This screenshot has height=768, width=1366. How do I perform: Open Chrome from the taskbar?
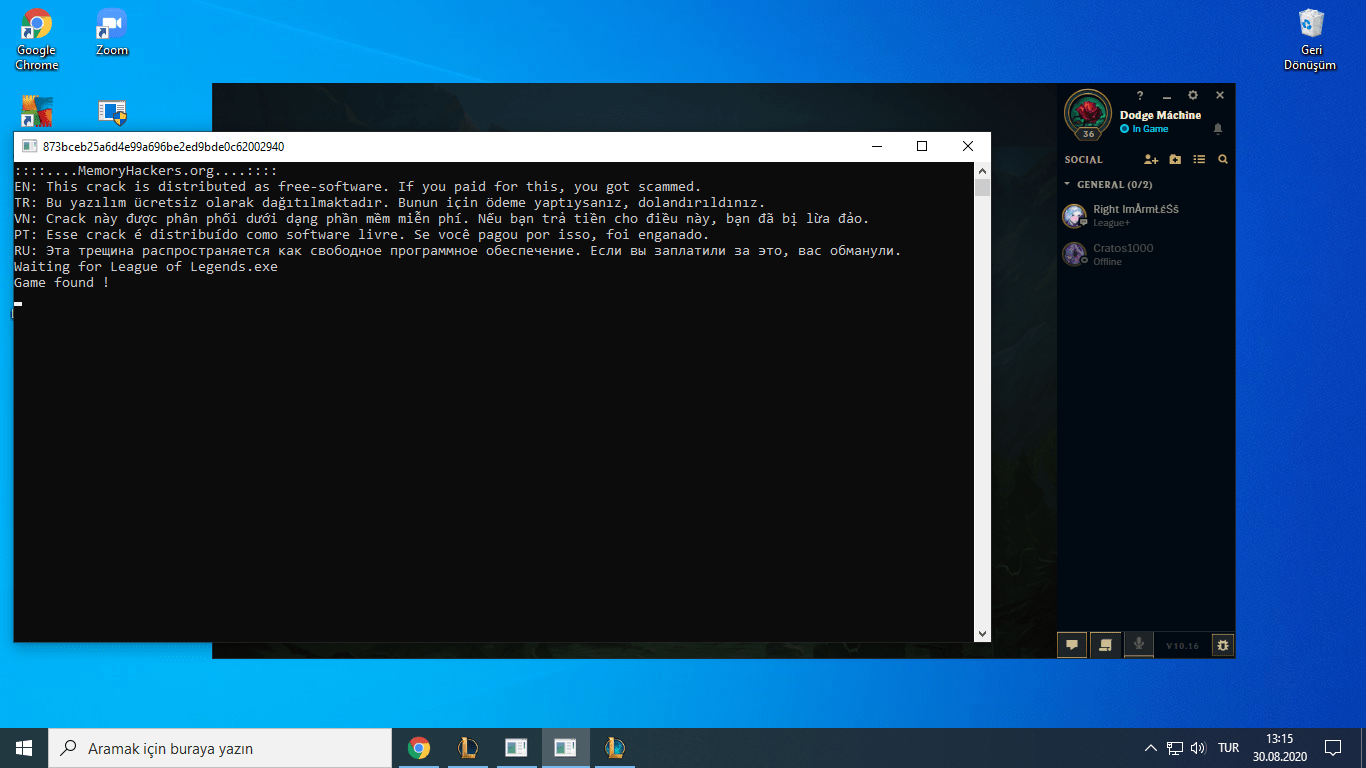pyautogui.click(x=419, y=748)
